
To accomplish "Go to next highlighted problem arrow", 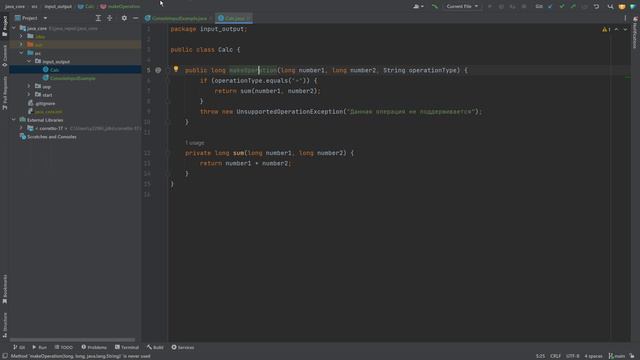I will [625, 29].
